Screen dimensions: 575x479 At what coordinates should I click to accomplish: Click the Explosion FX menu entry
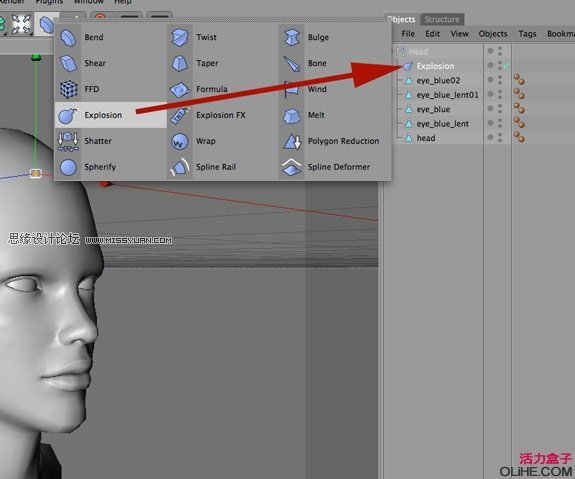click(x=220, y=115)
